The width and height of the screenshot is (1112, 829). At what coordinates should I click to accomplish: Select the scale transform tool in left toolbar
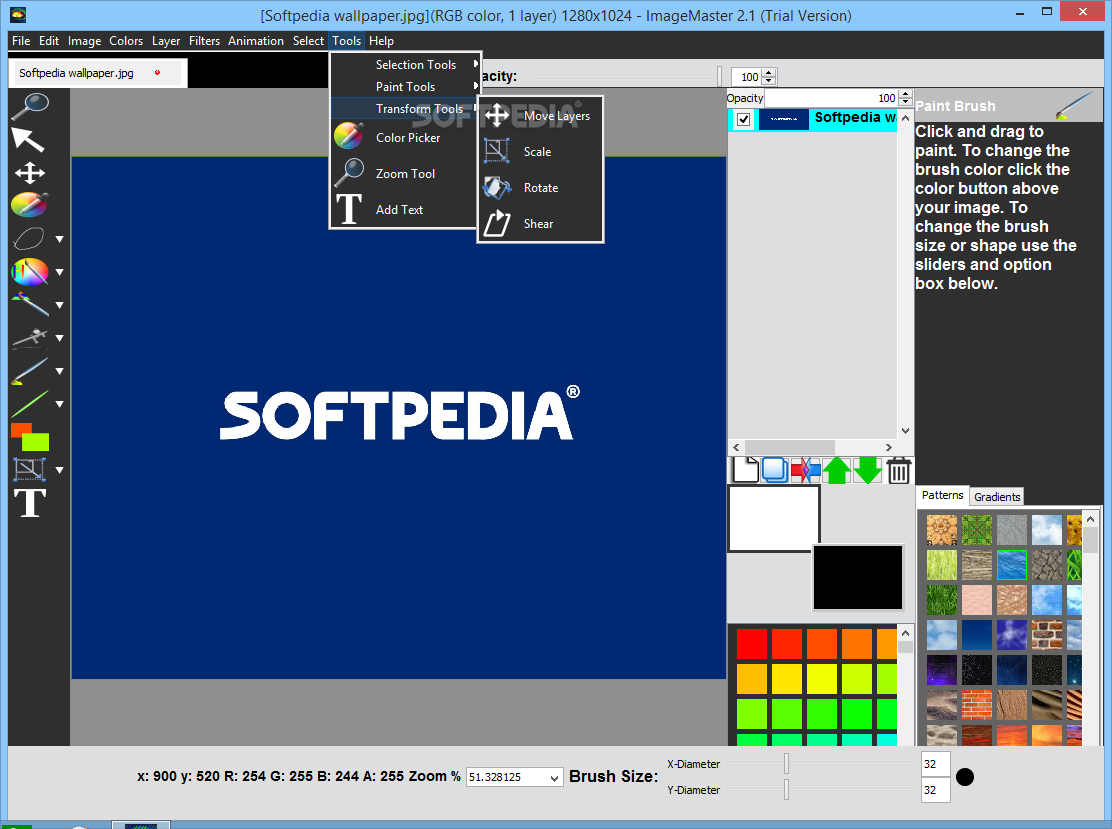click(x=30, y=469)
